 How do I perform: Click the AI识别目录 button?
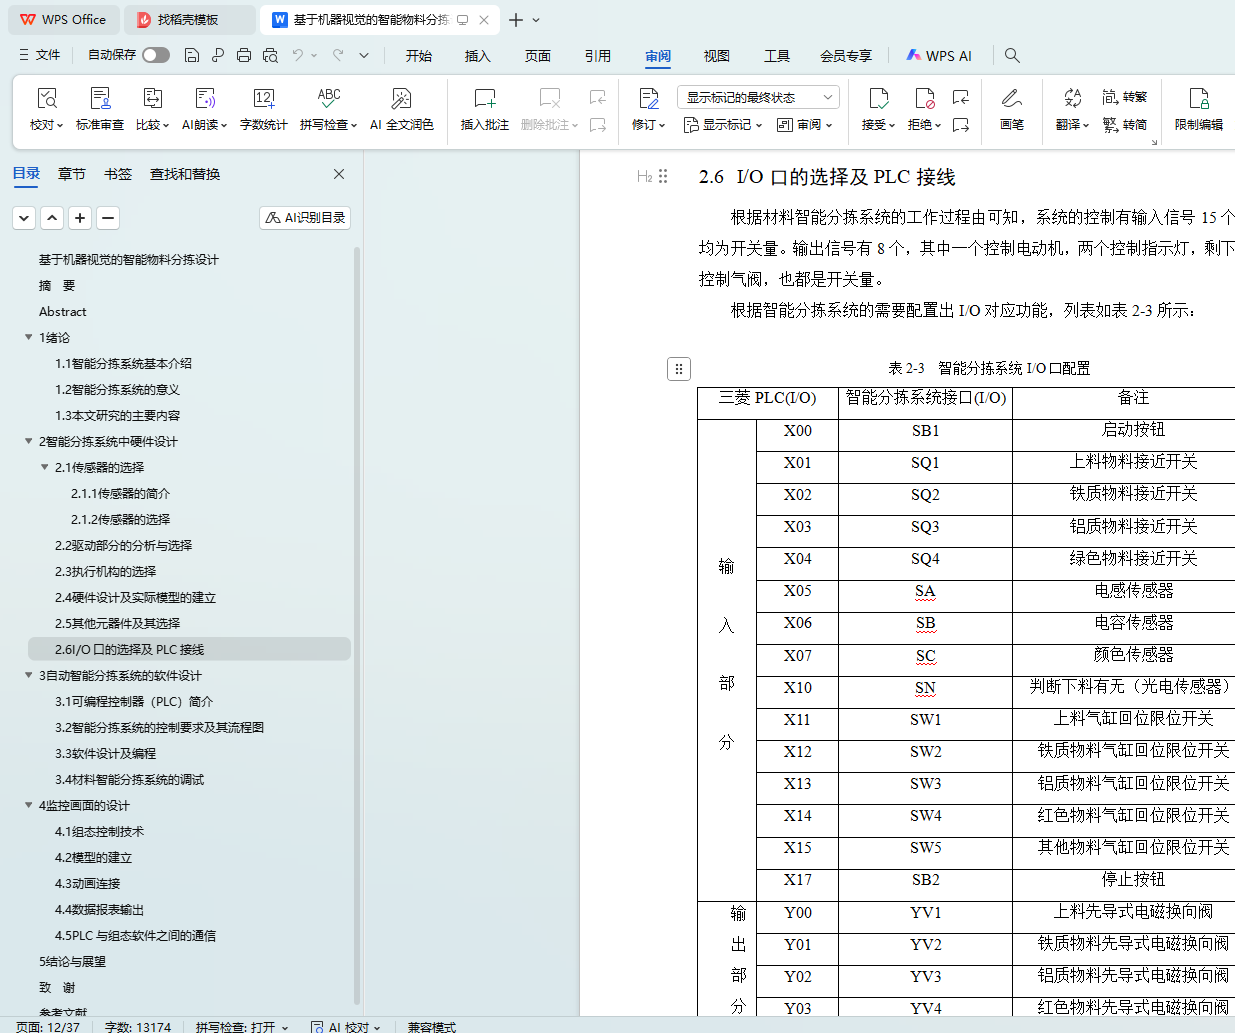[305, 218]
